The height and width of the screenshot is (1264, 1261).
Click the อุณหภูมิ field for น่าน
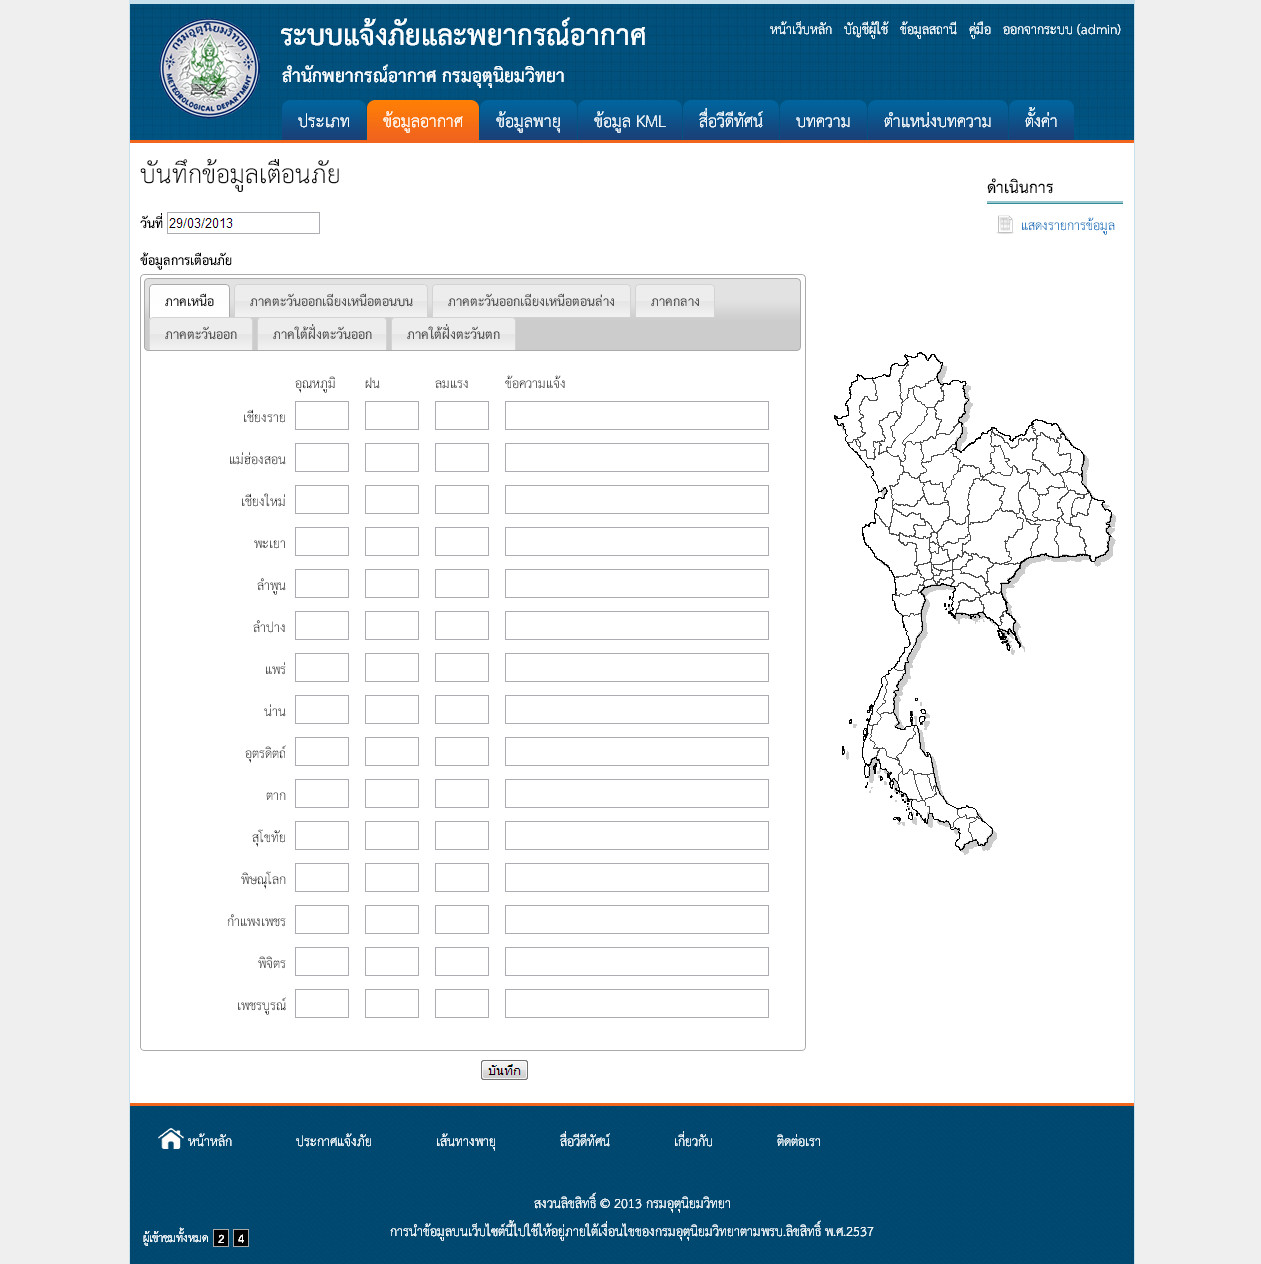tap(322, 710)
